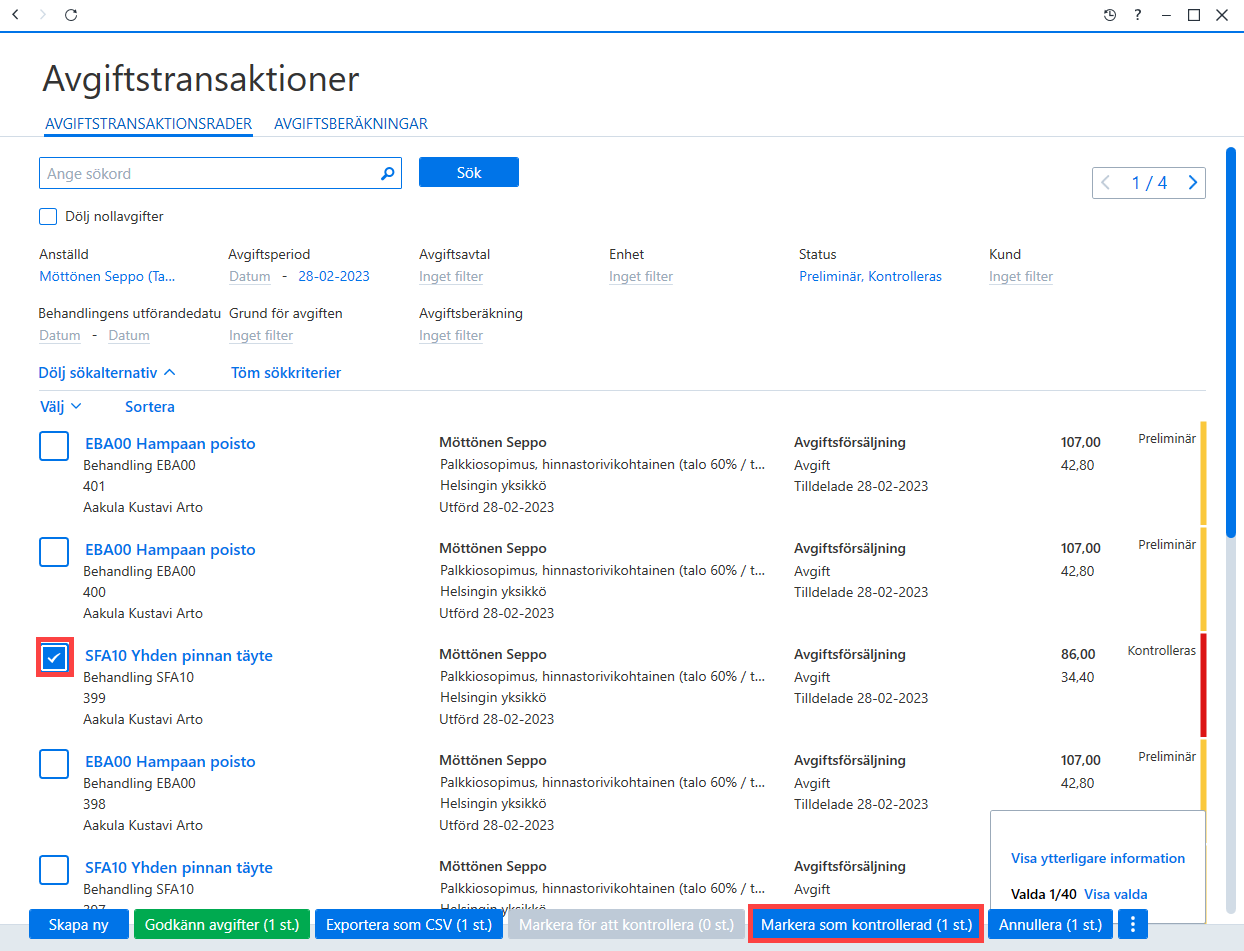Toggle Dölj nollavgifter checkbox
The width and height of the screenshot is (1244, 951).
point(48,216)
